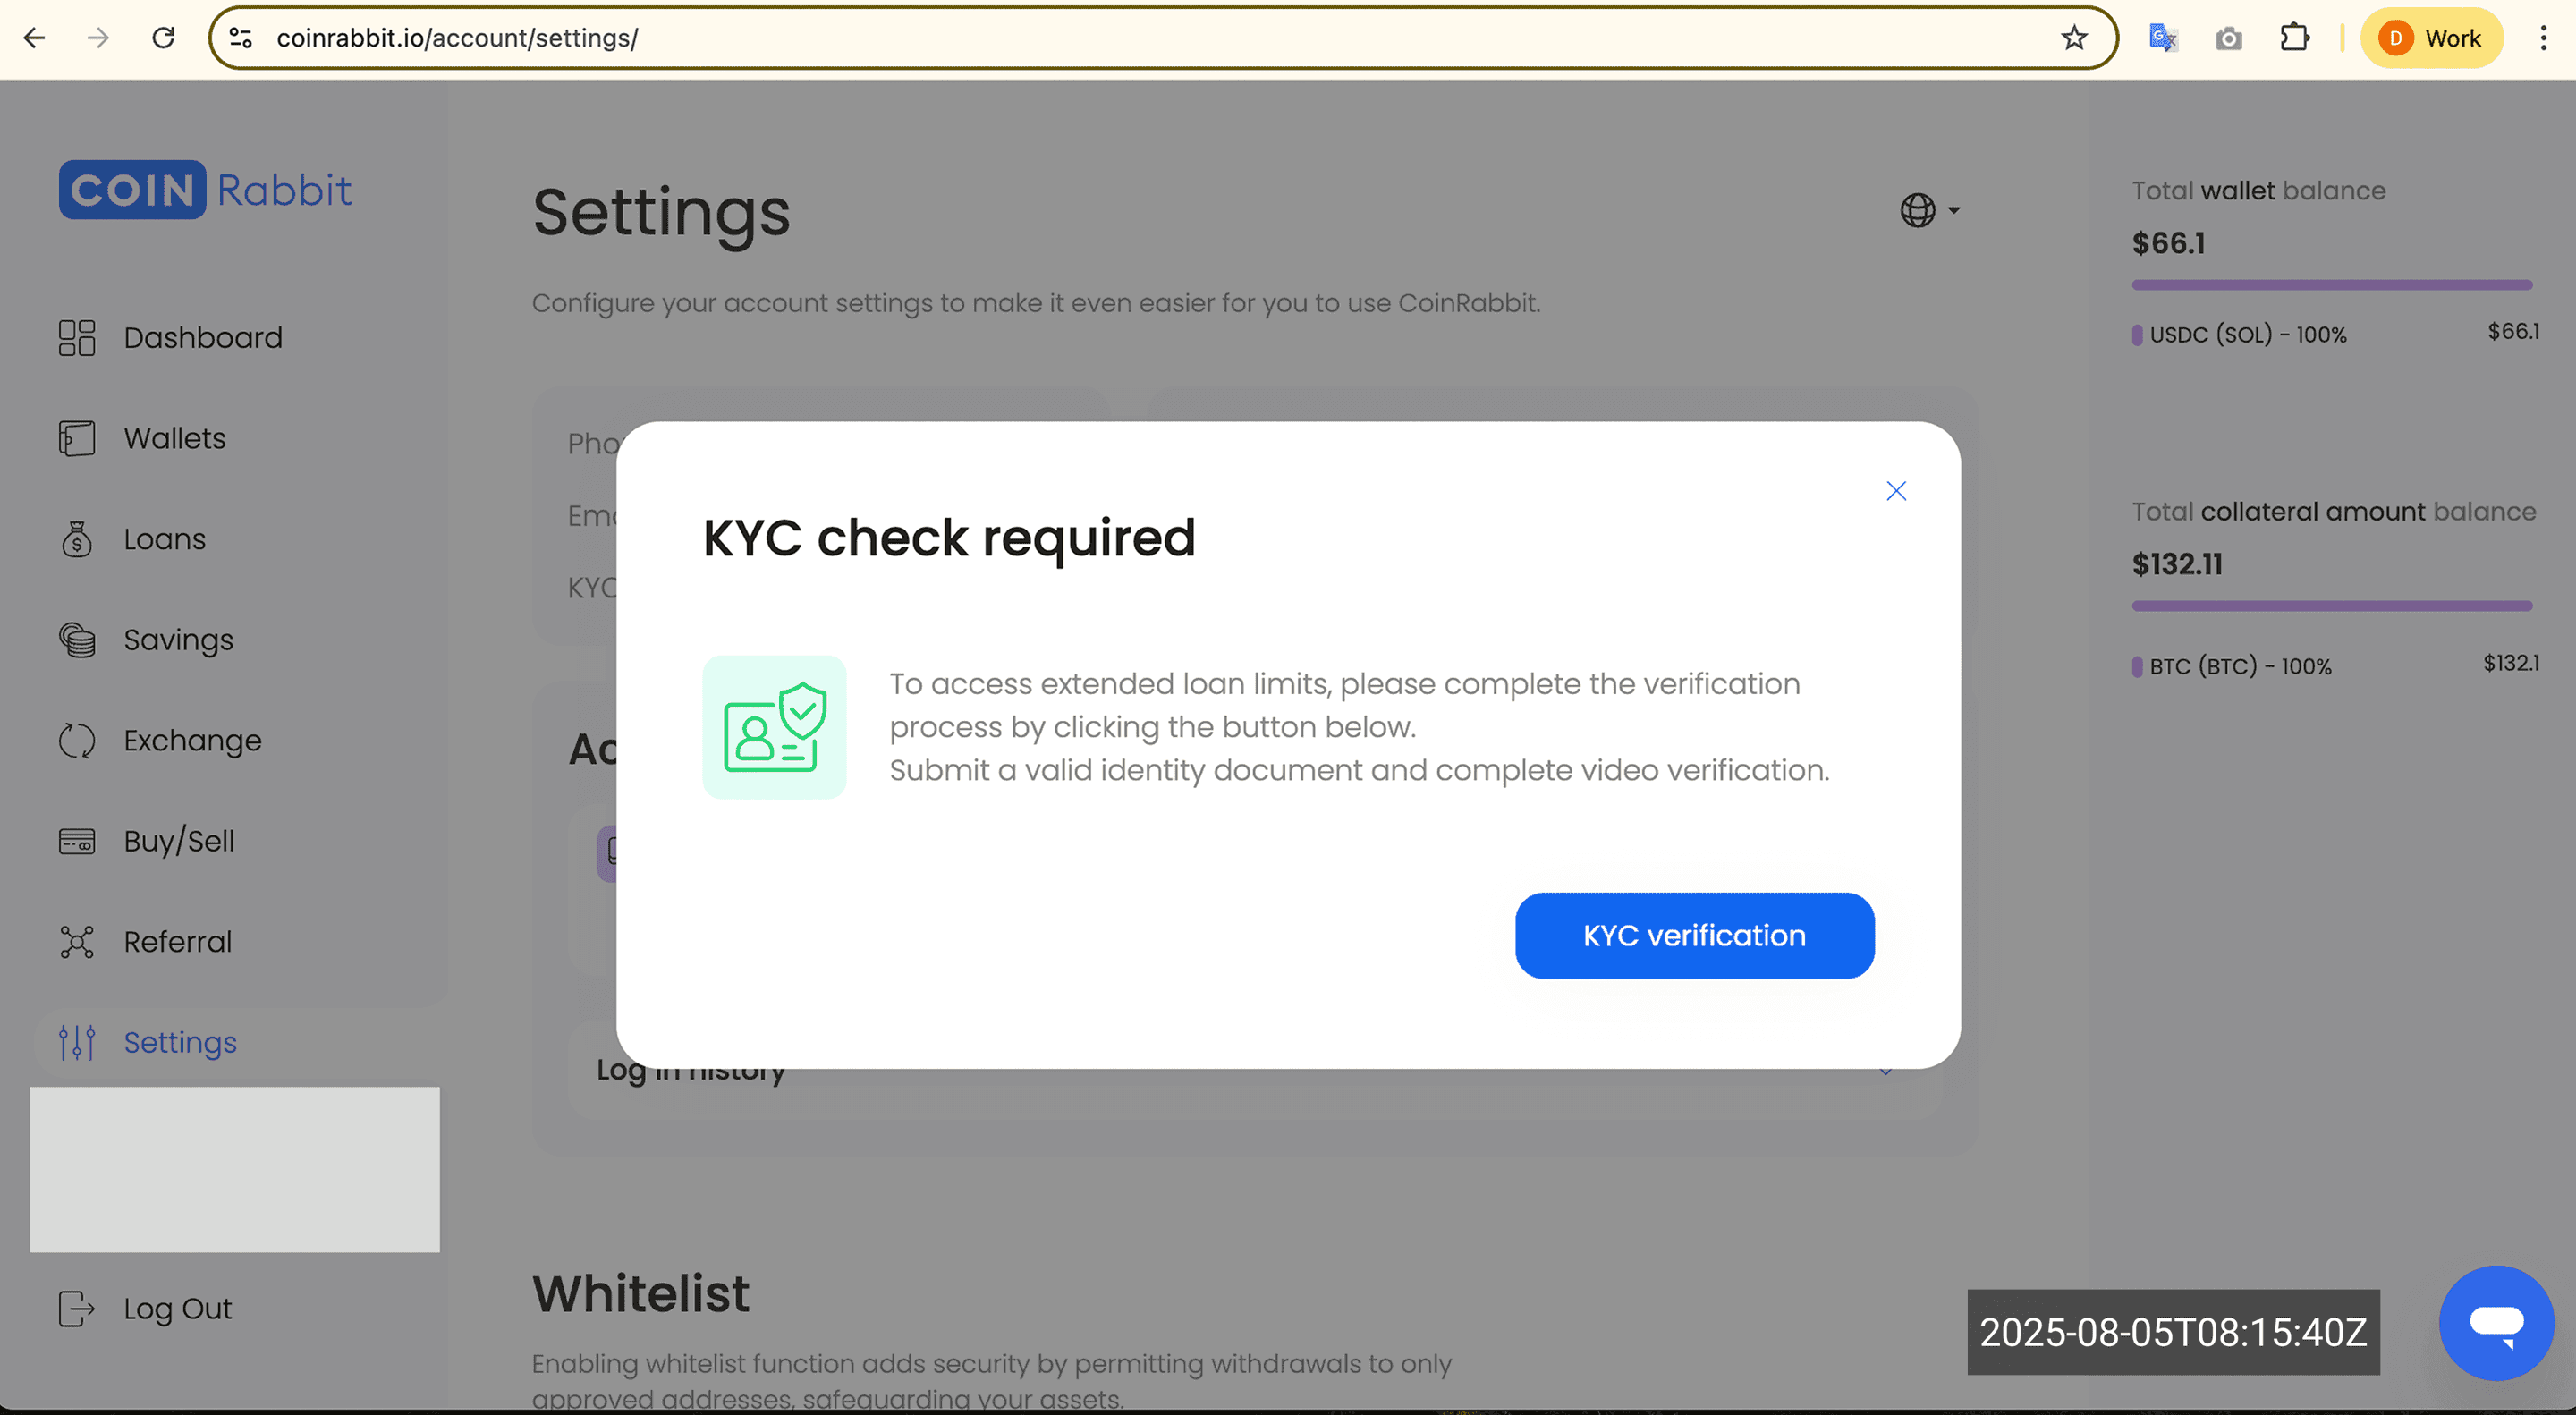Open the Dashboard from the sidebar
The height and width of the screenshot is (1415, 2576).
pyautogui.click(x=202, y=338)
